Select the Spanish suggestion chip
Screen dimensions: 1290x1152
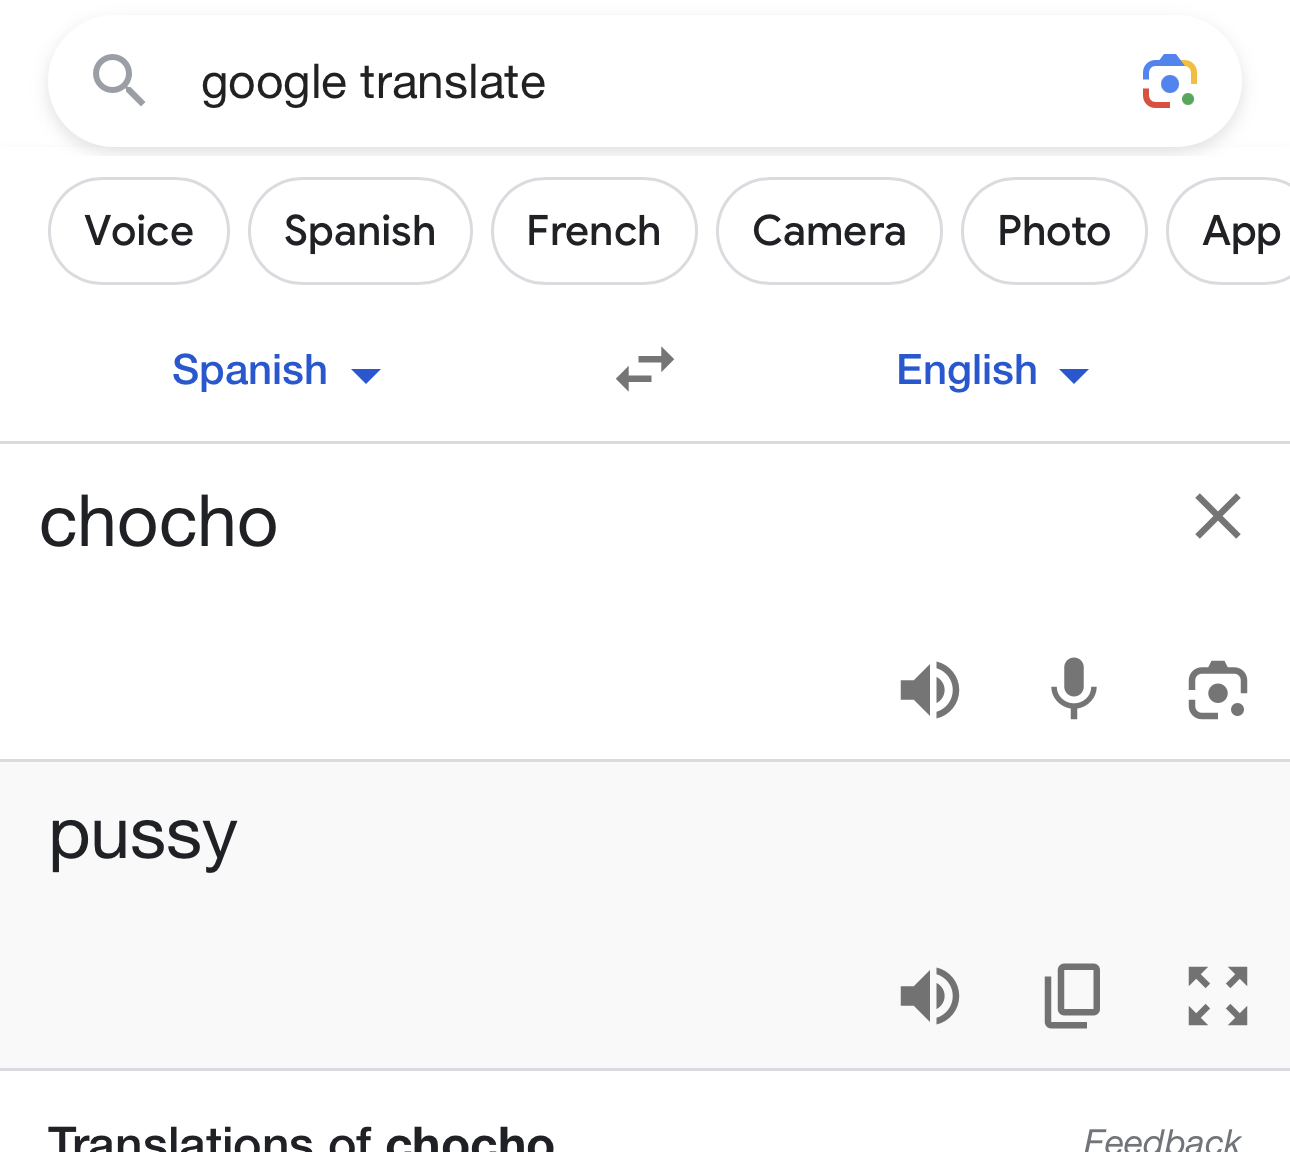click(360, 231)
